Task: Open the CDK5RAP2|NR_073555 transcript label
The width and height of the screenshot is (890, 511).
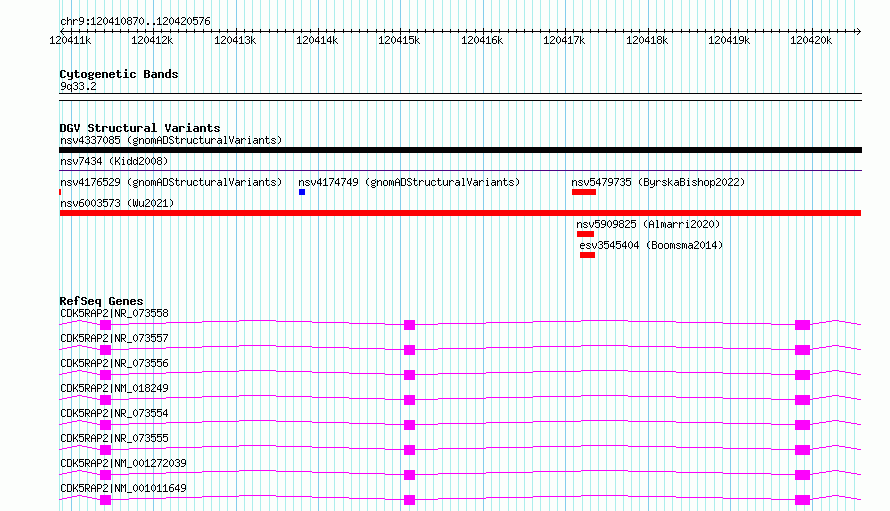Action: (x=114, y=438)
